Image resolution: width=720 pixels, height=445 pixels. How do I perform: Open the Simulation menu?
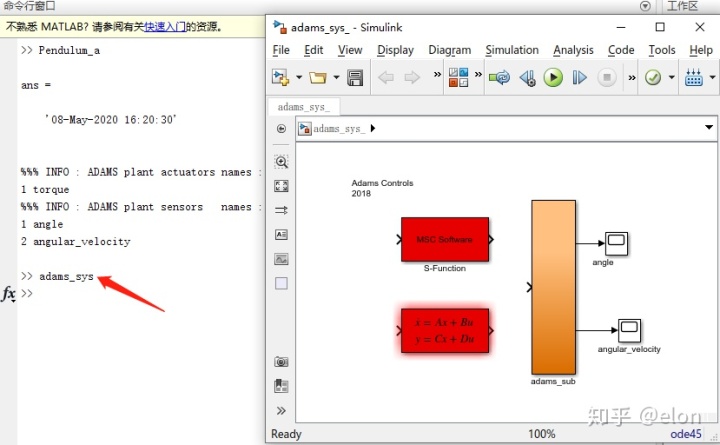511,50
